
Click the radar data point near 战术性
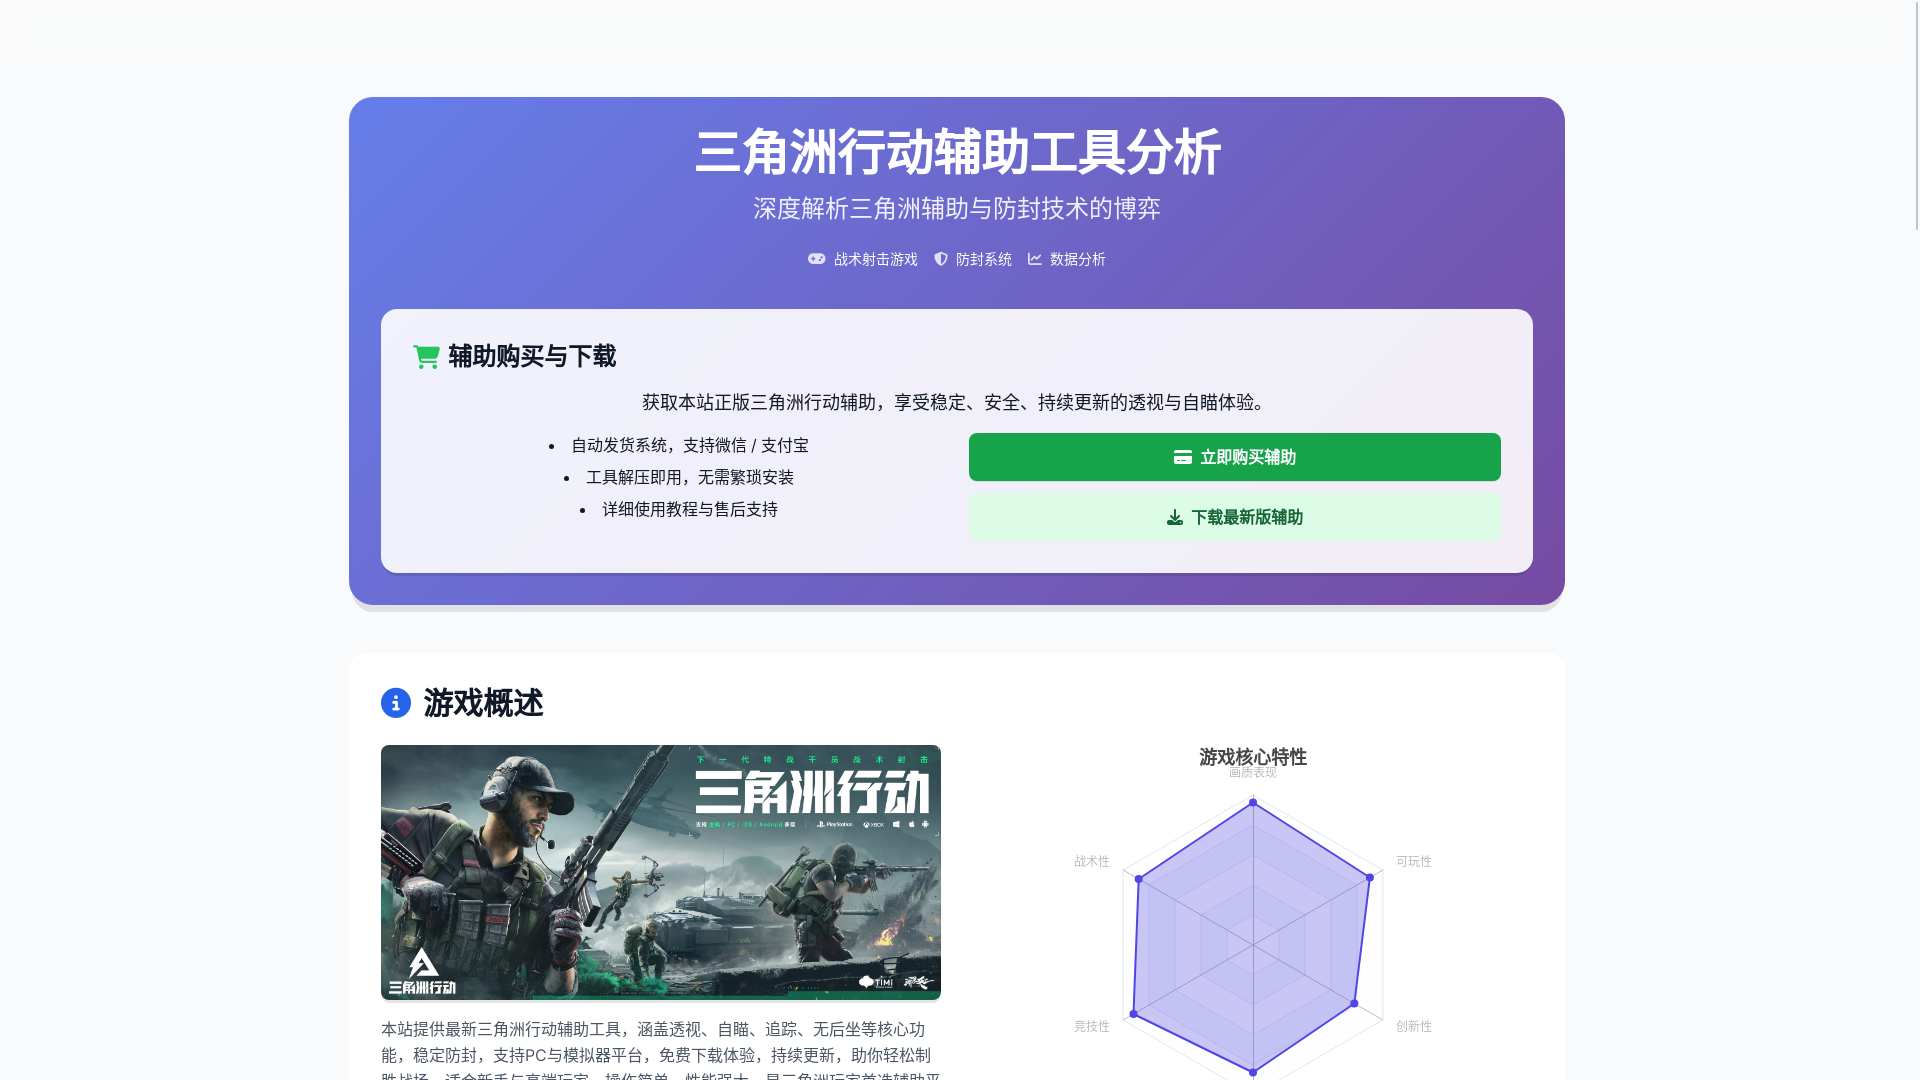point(1139,879)
